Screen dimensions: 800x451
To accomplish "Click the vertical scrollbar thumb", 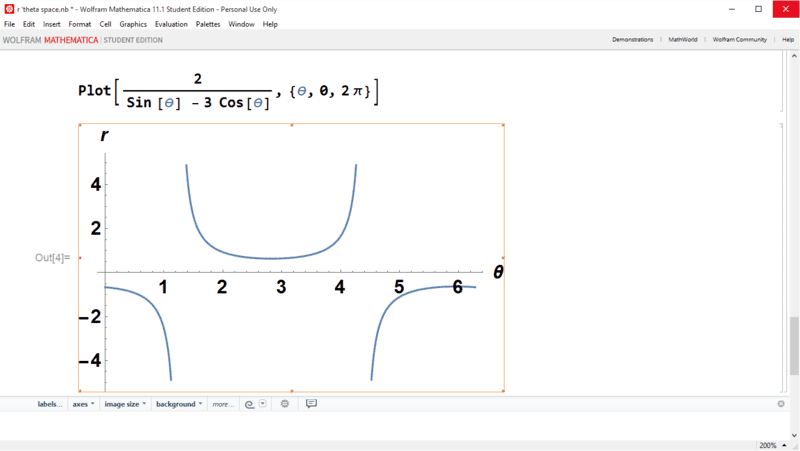I will tap(794, 344).
